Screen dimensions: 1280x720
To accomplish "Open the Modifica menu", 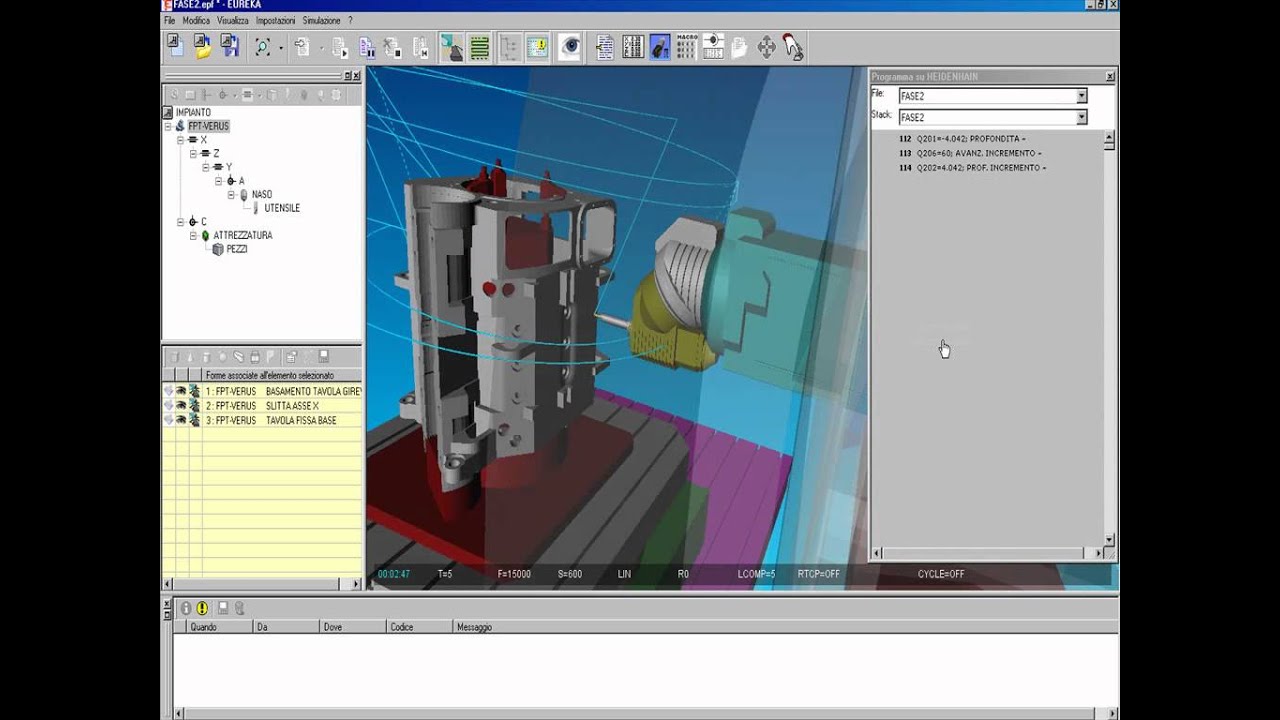I will [x=196, y=20].
